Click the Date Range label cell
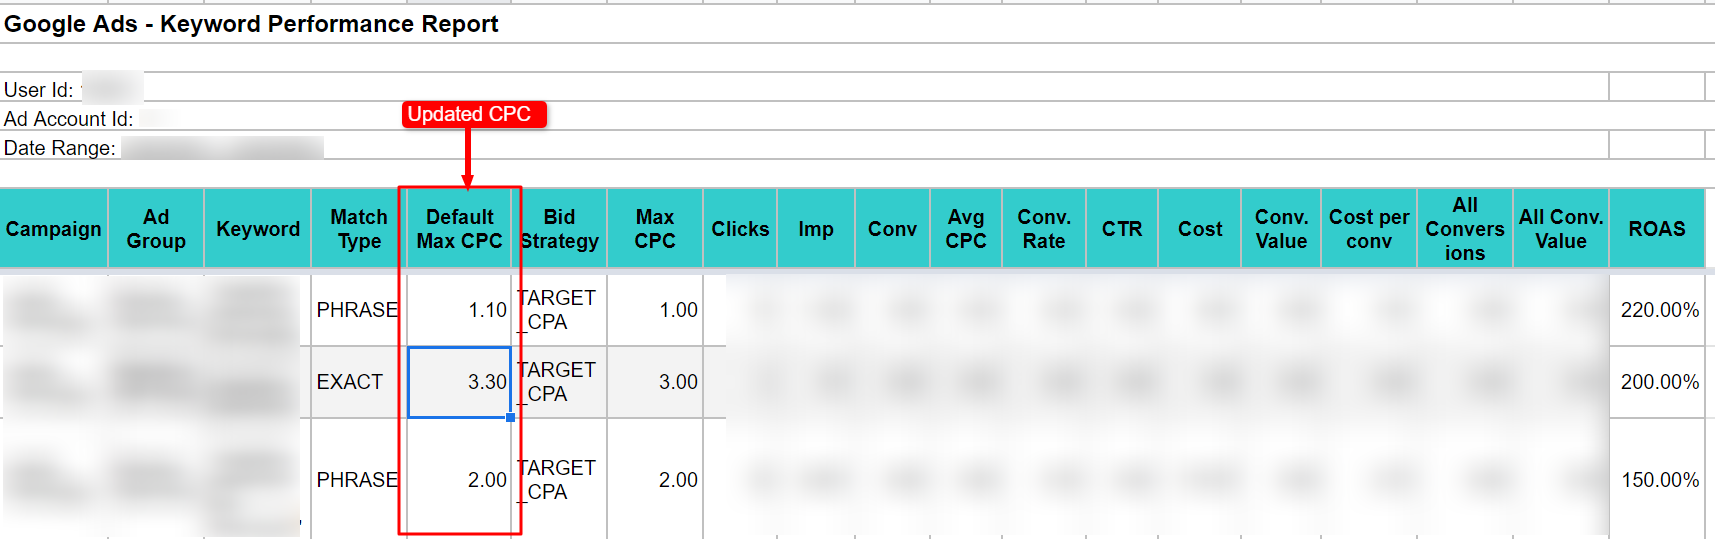Image resolution: width=1715 pixels, height=539 pixels. point(60,148)
